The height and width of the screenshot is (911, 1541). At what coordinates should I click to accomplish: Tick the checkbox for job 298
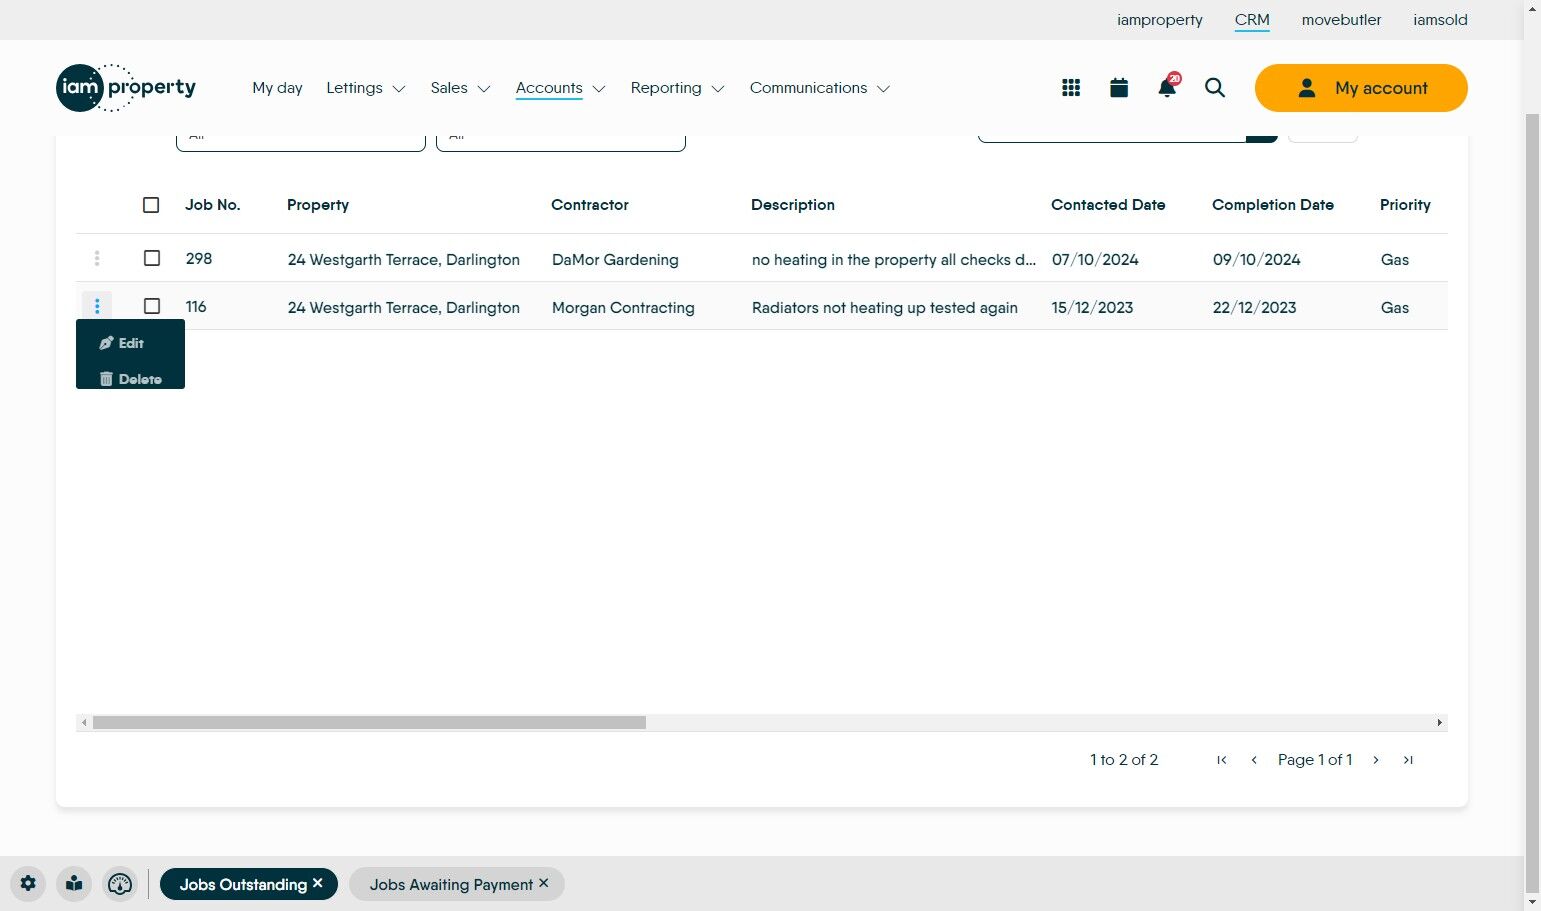click(x=152, y=258)
